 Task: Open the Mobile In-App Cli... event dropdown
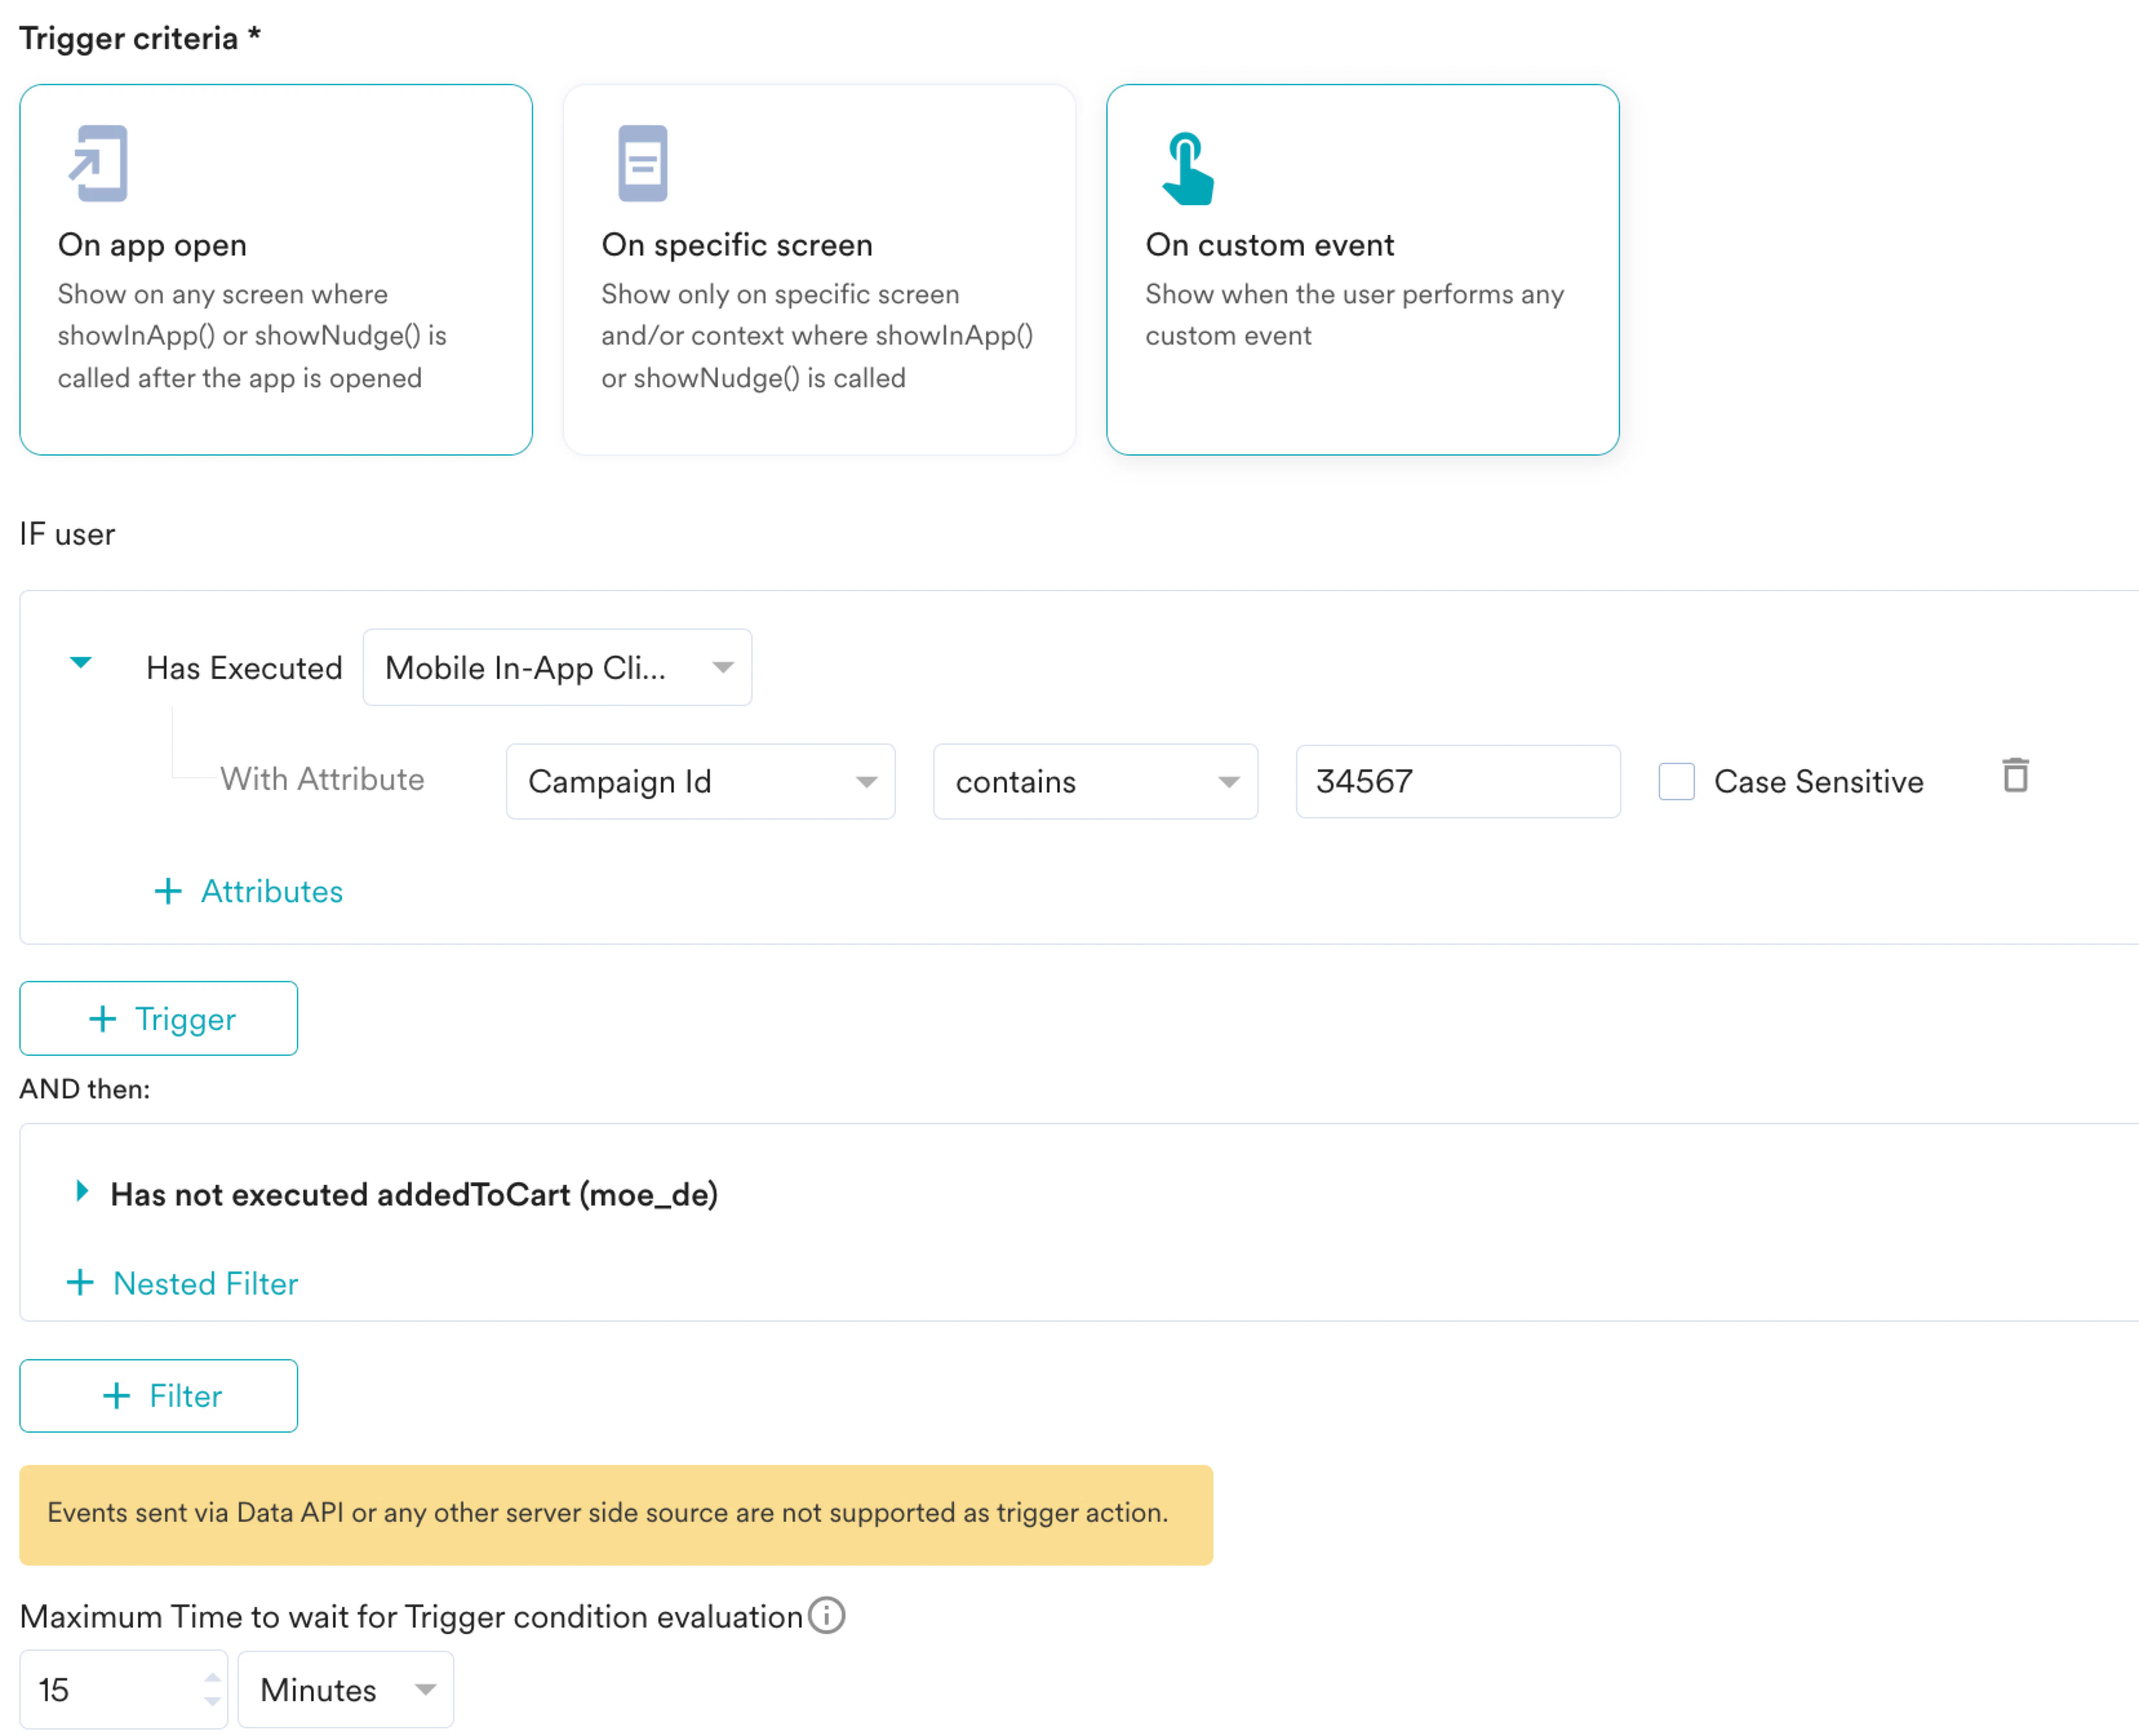tap(557, 667)
